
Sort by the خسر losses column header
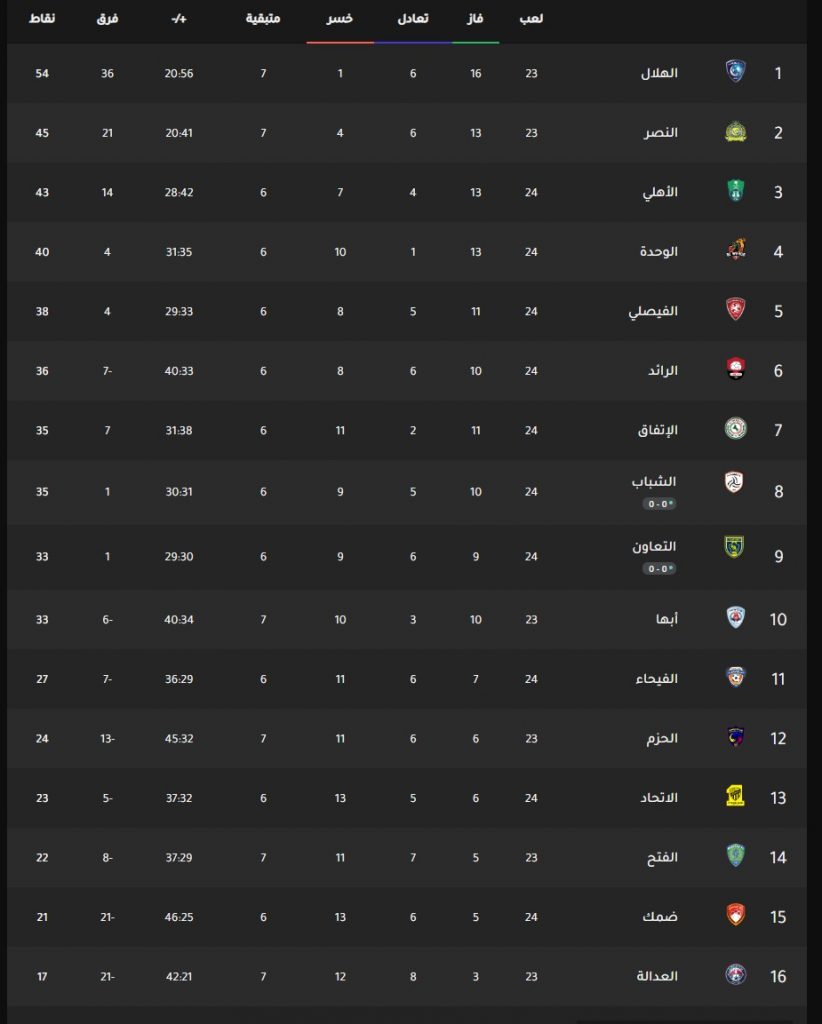coord(340,19)
